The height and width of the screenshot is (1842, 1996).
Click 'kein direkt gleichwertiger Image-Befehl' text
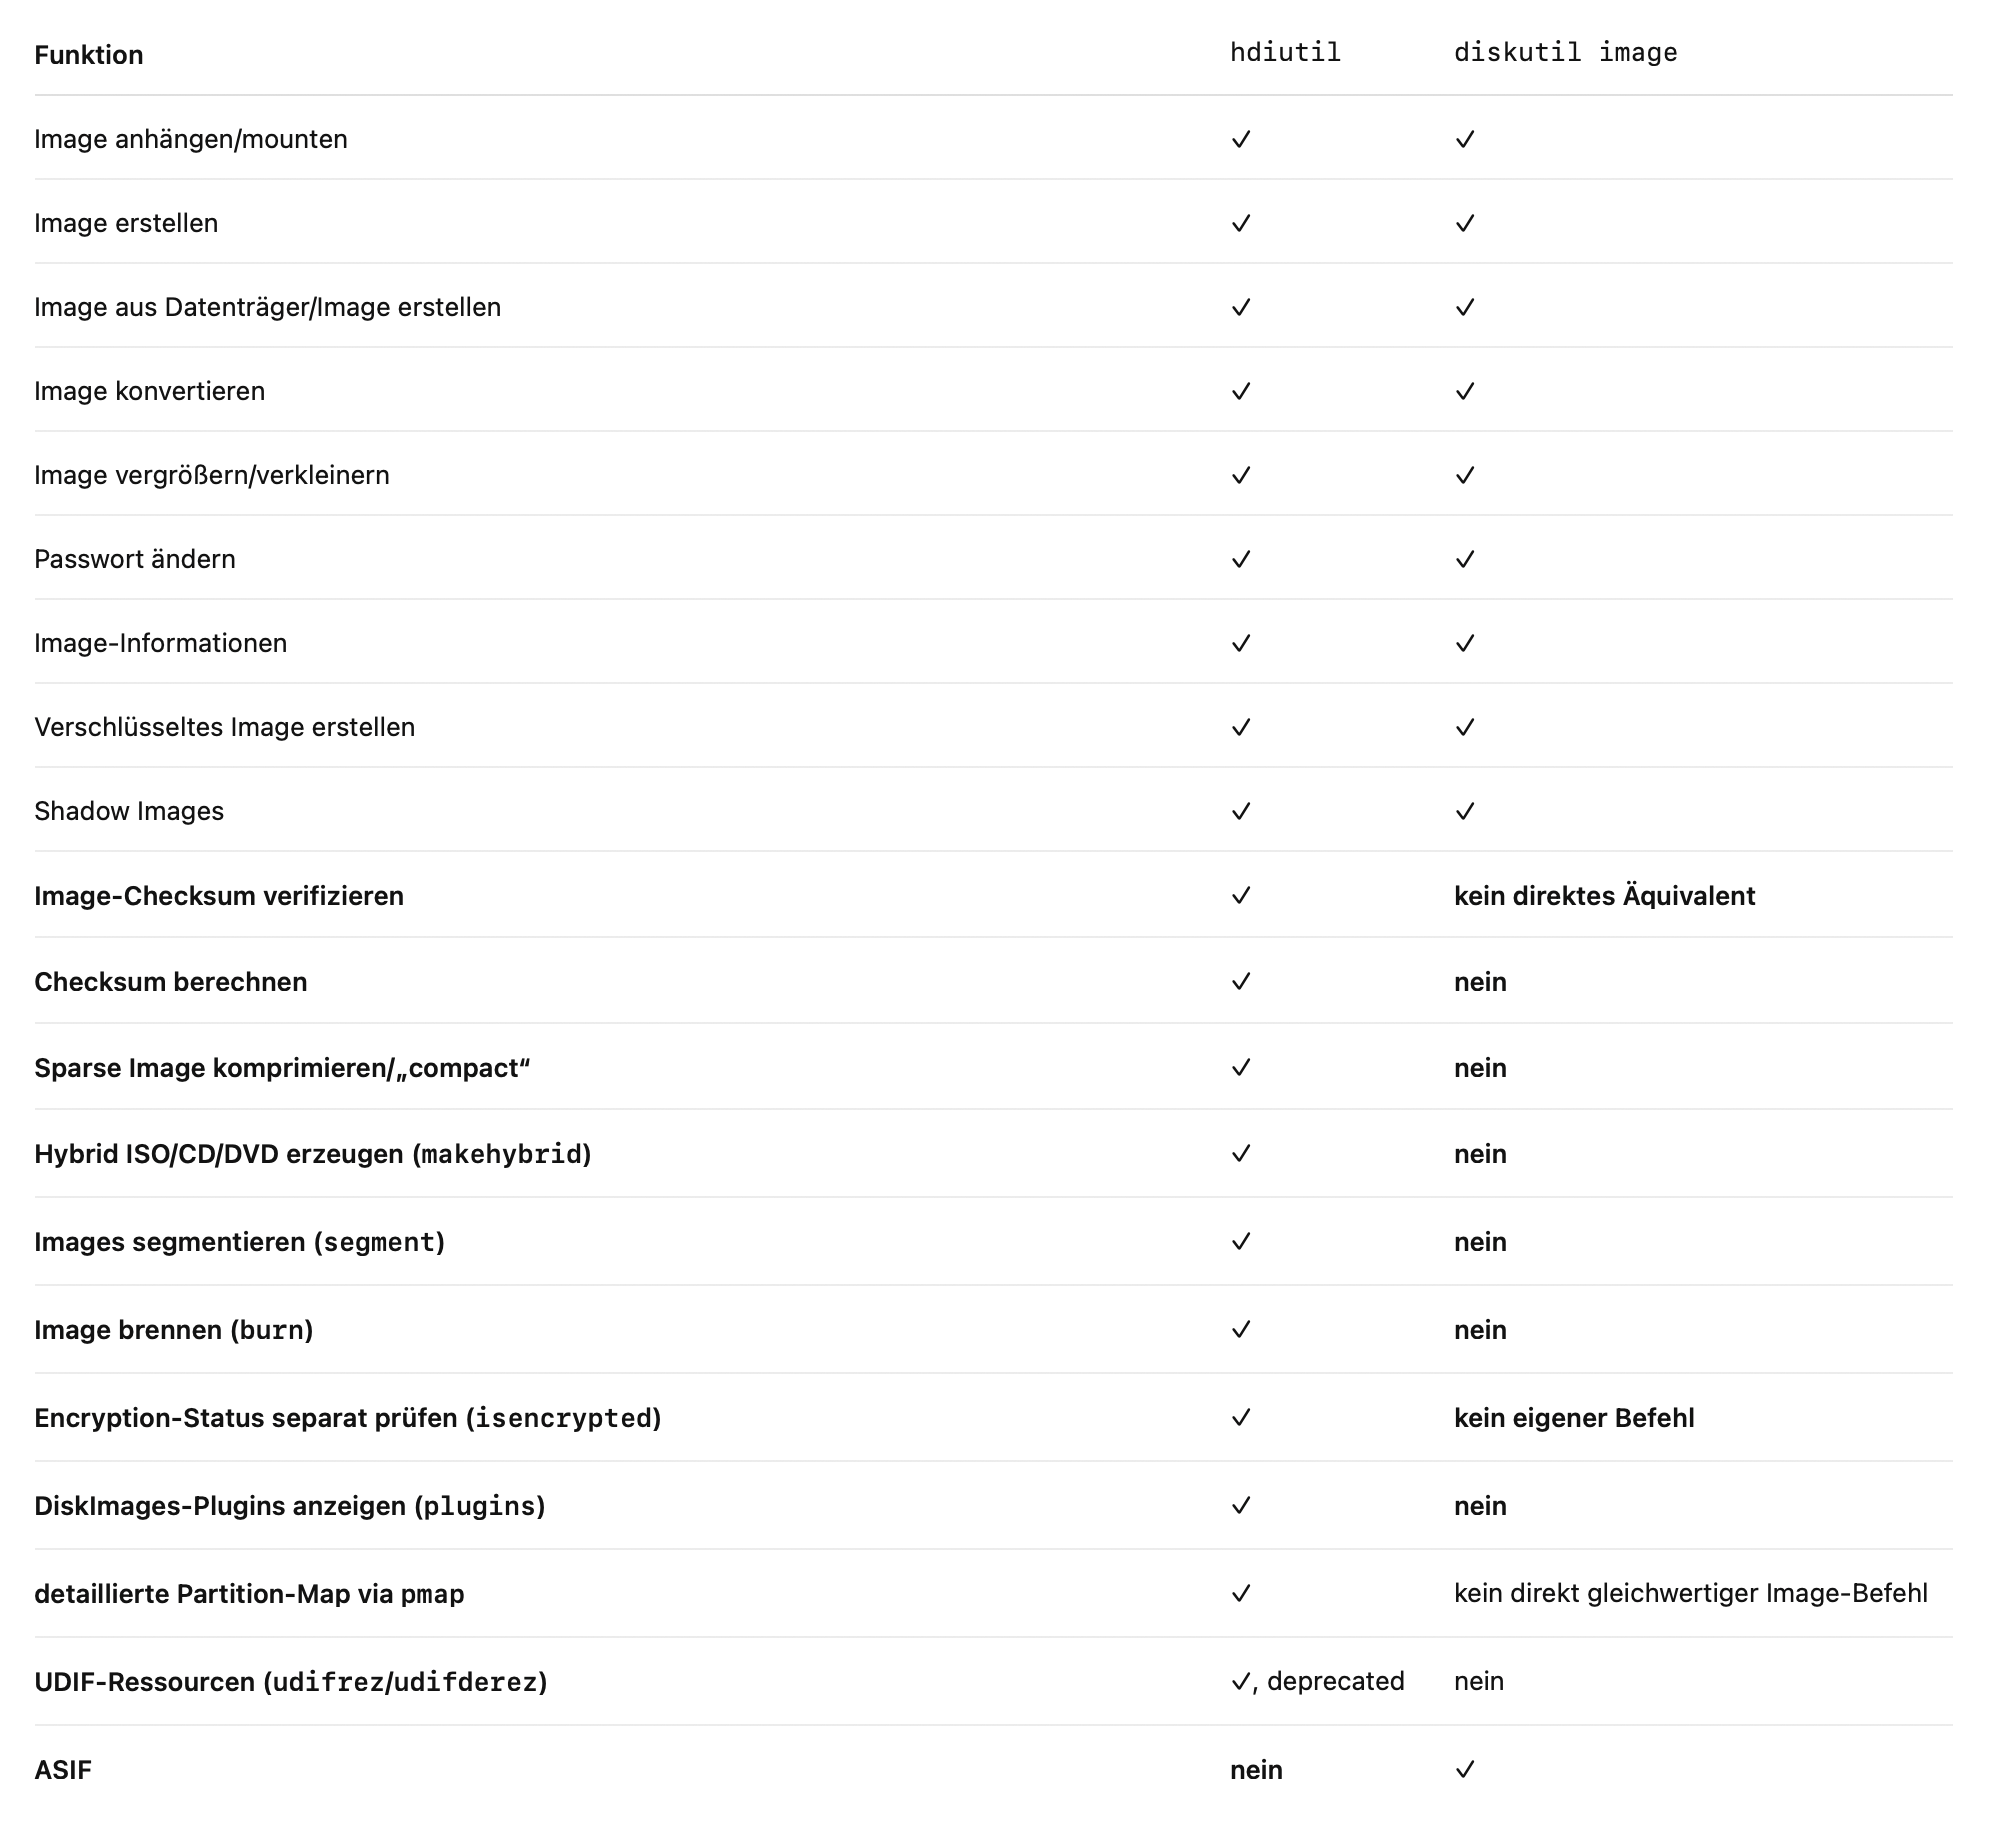pos(1691,1593)
